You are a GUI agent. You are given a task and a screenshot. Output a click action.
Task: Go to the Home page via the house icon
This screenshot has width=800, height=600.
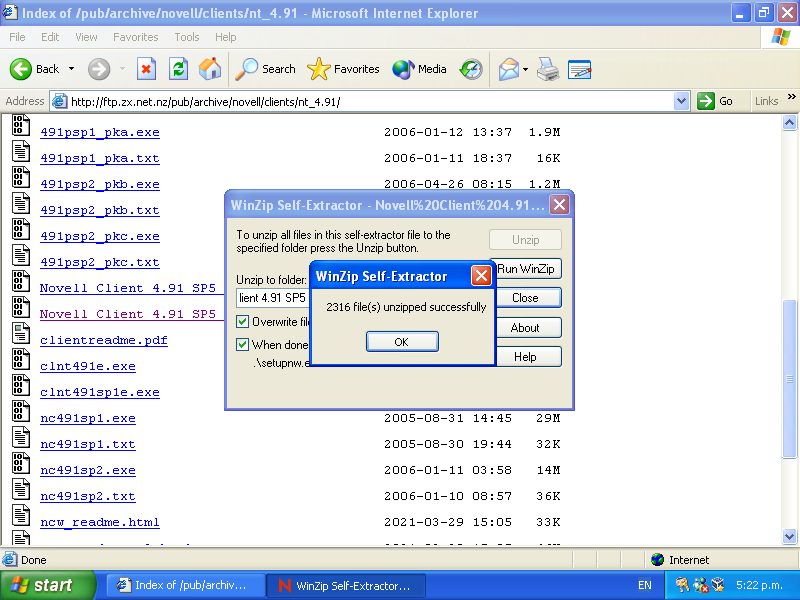(210, 69)
